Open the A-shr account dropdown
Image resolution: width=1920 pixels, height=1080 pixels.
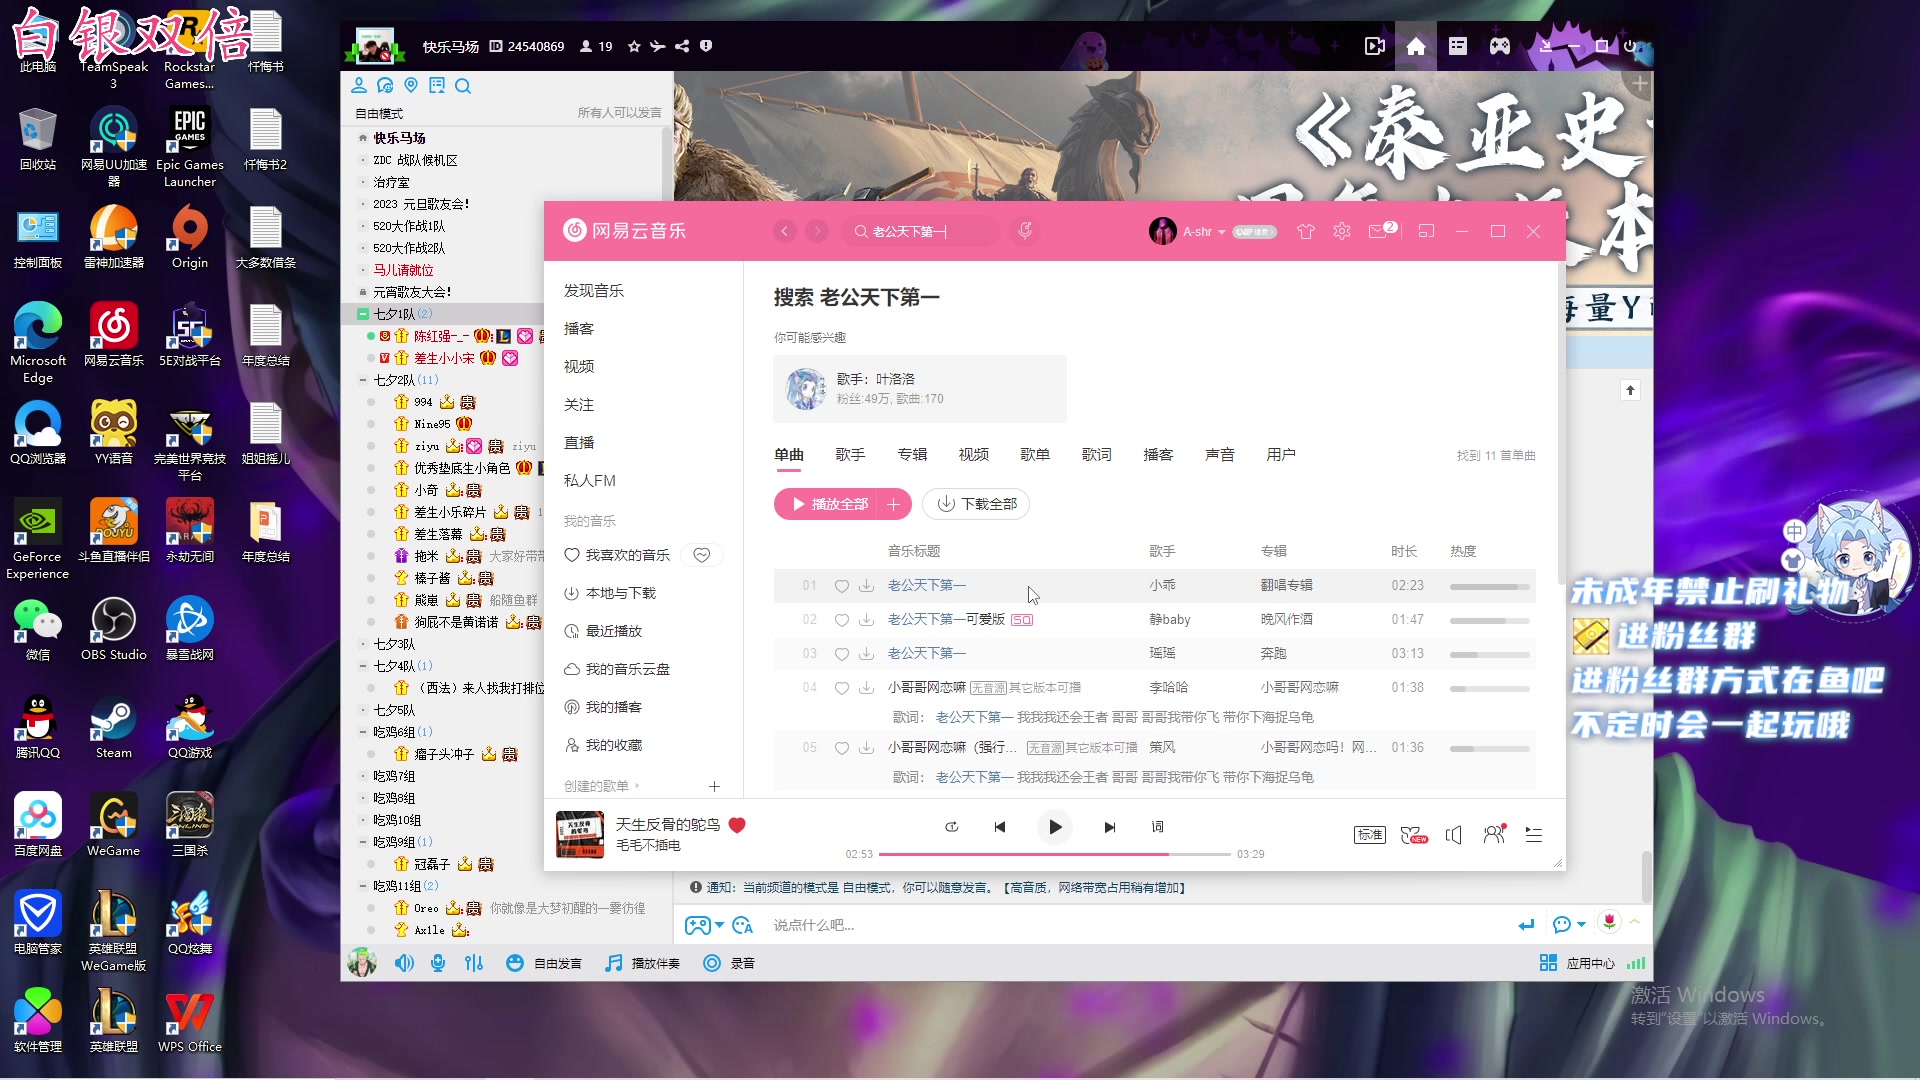point(1204,231)
